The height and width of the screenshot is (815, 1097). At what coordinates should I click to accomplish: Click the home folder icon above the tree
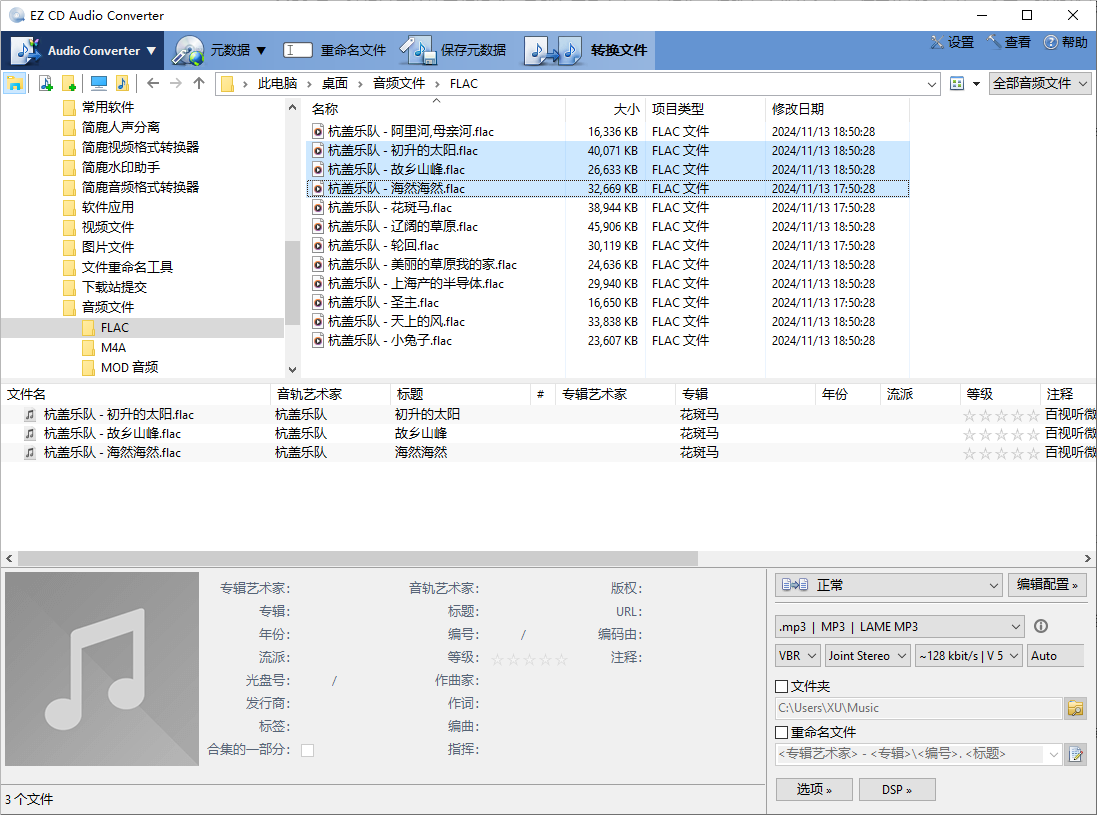(14, 83)
